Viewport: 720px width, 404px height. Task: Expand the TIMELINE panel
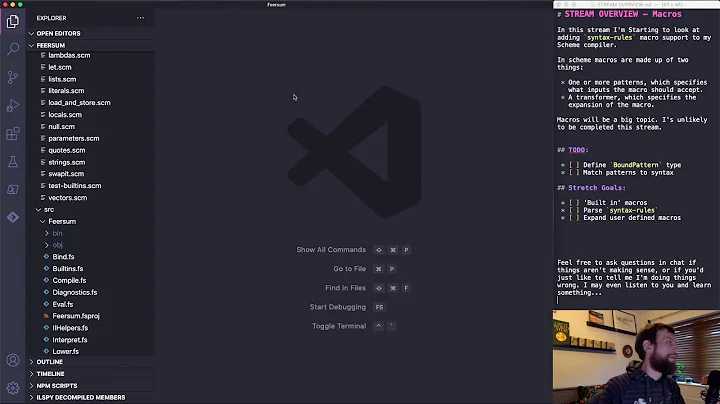[51, 374]
